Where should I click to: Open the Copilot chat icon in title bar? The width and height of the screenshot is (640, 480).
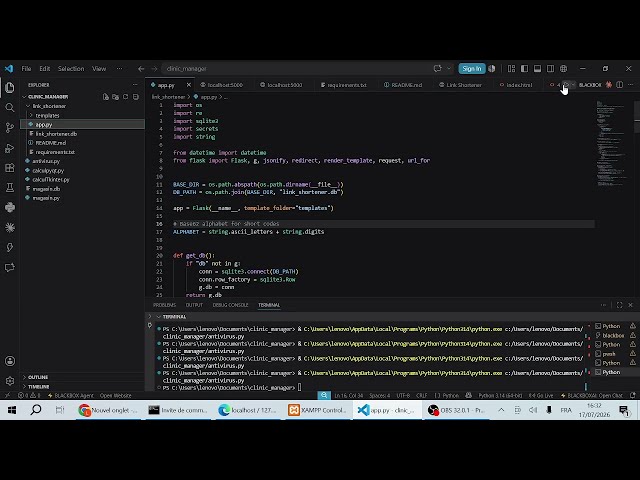pos(438,69)
